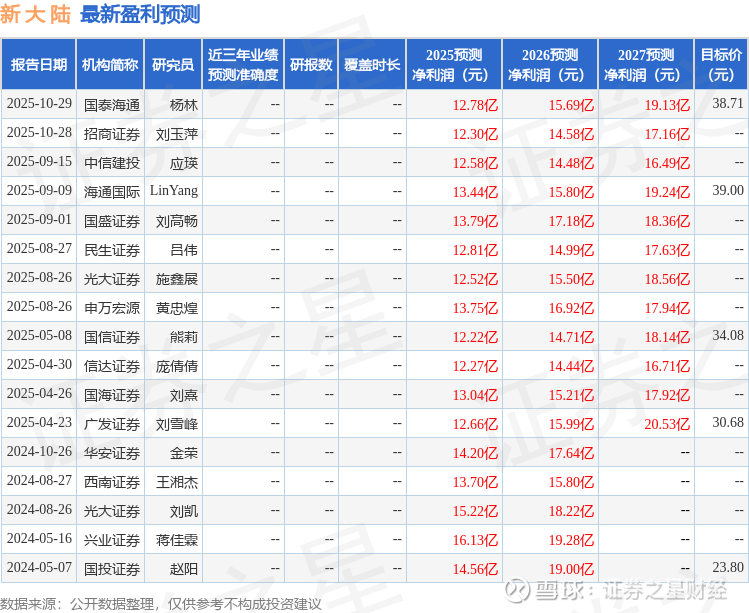749x613 pixels.
Task: Click the 16.13亿 profit value
Action: (x=475, y=540)
